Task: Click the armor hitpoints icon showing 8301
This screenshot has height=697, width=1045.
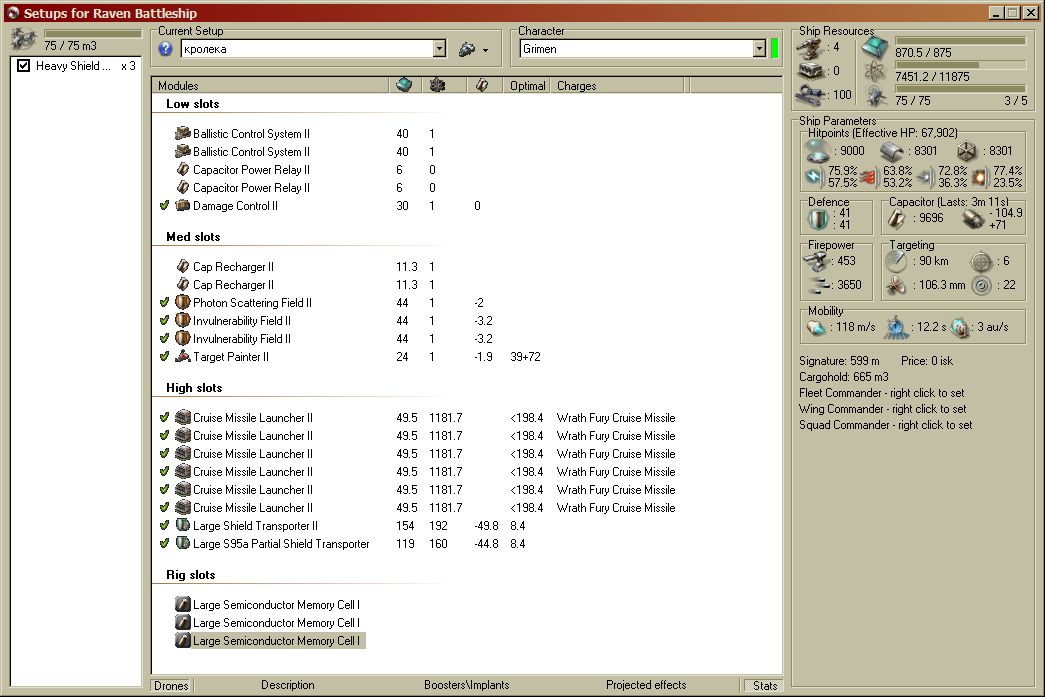Action: coord(890,151)
